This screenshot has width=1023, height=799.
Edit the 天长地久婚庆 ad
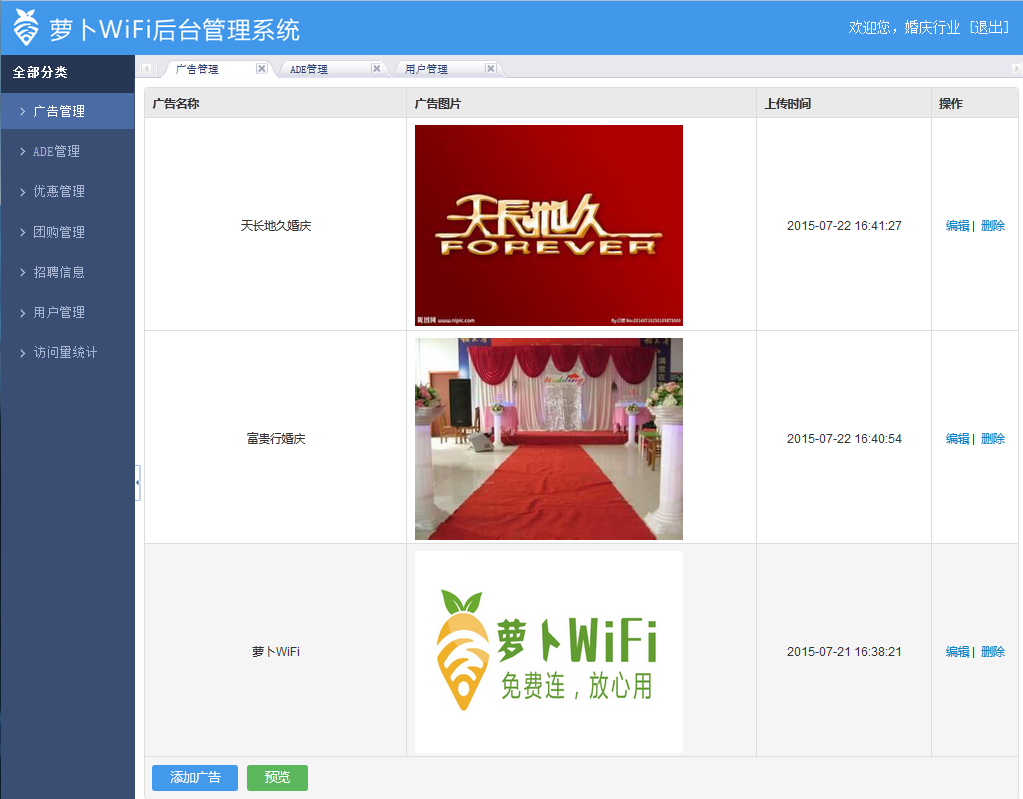(x=957, y=226)
